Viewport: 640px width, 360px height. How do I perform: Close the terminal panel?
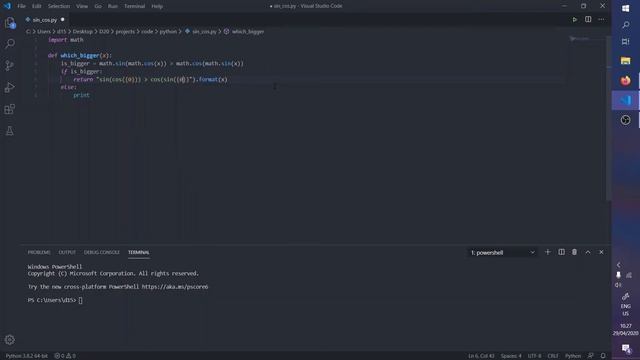(601, 252)
